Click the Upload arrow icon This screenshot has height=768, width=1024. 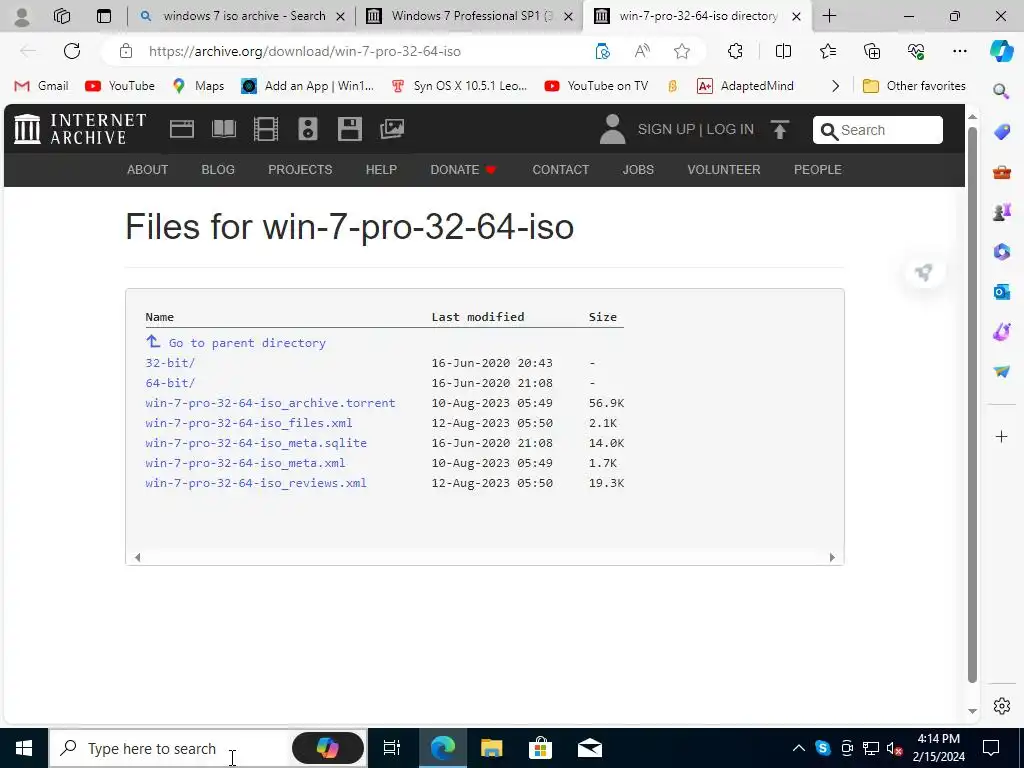pos(779,129)
